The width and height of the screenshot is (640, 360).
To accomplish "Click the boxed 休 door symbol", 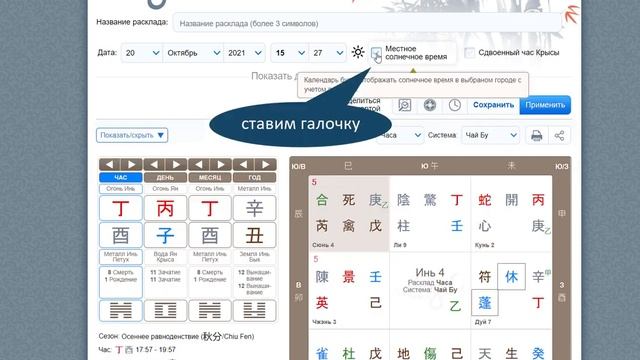I will pyautogui.click(x=511, y=277).
